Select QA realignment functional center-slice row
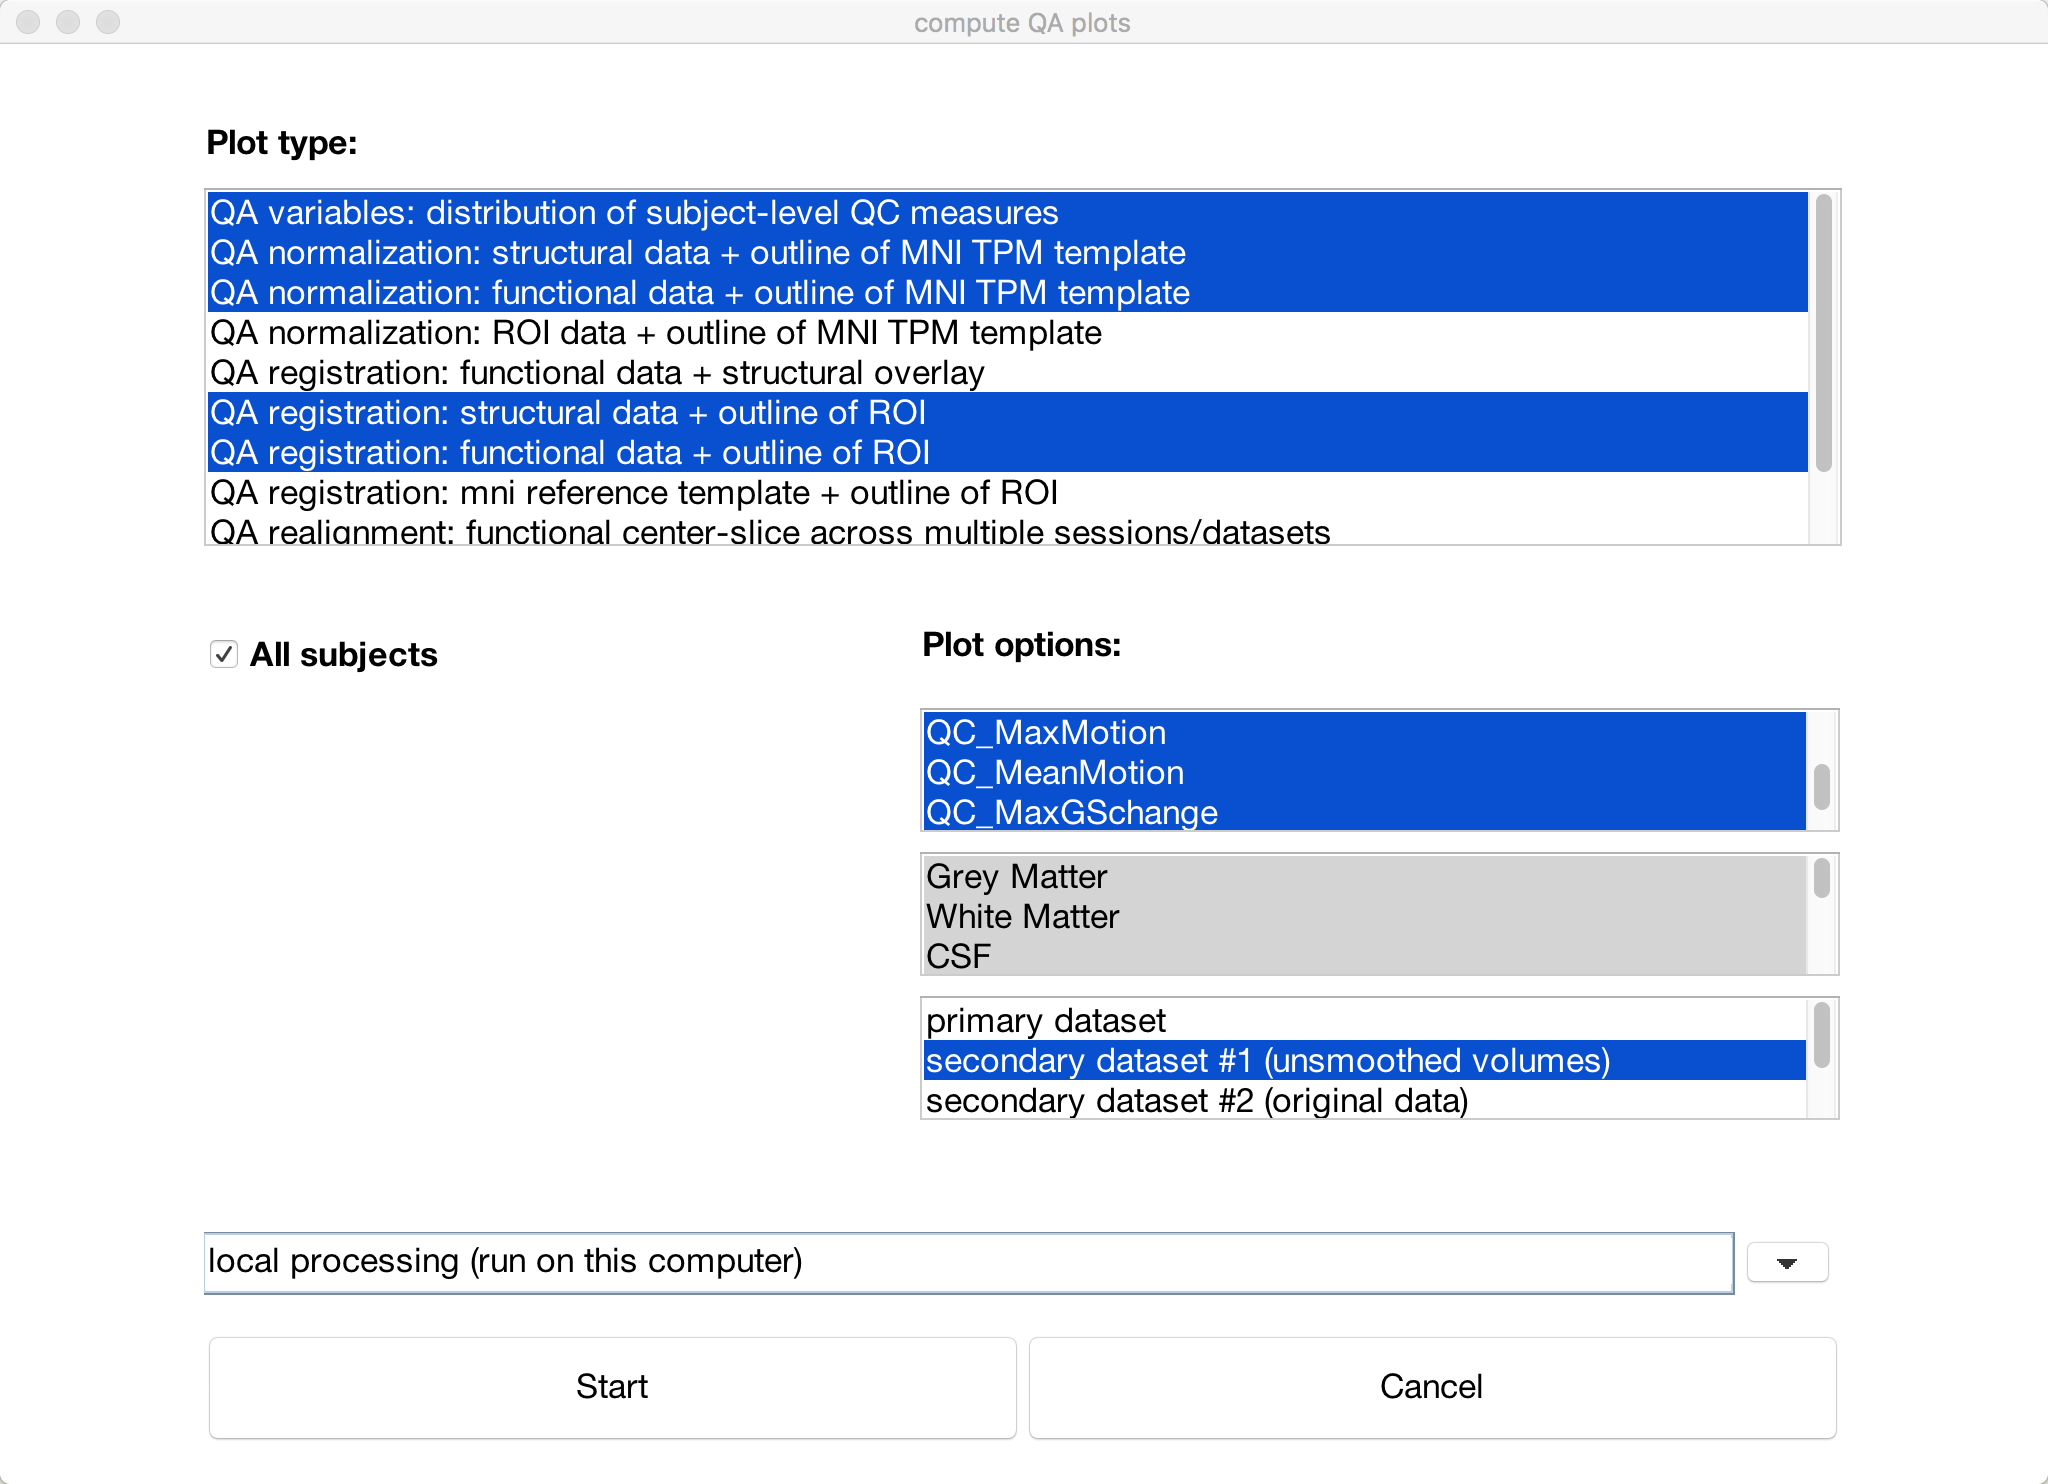 coord(1007,529)
